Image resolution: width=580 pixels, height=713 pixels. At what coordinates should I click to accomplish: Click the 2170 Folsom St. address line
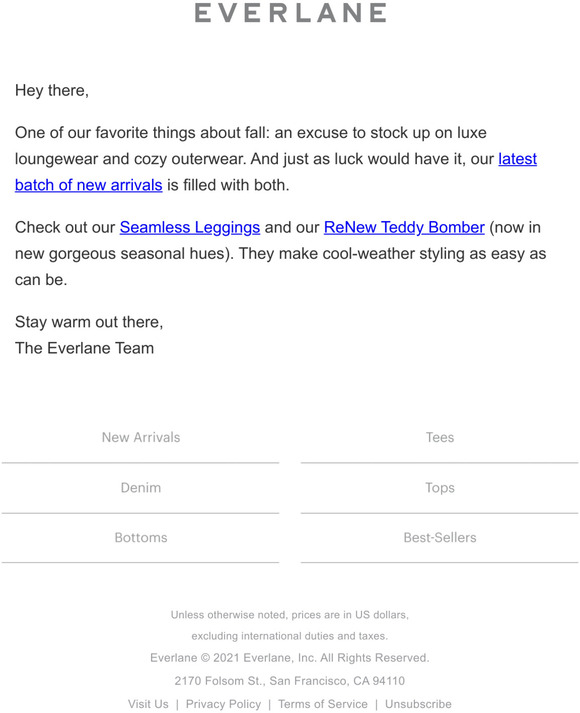click(290, 681)
